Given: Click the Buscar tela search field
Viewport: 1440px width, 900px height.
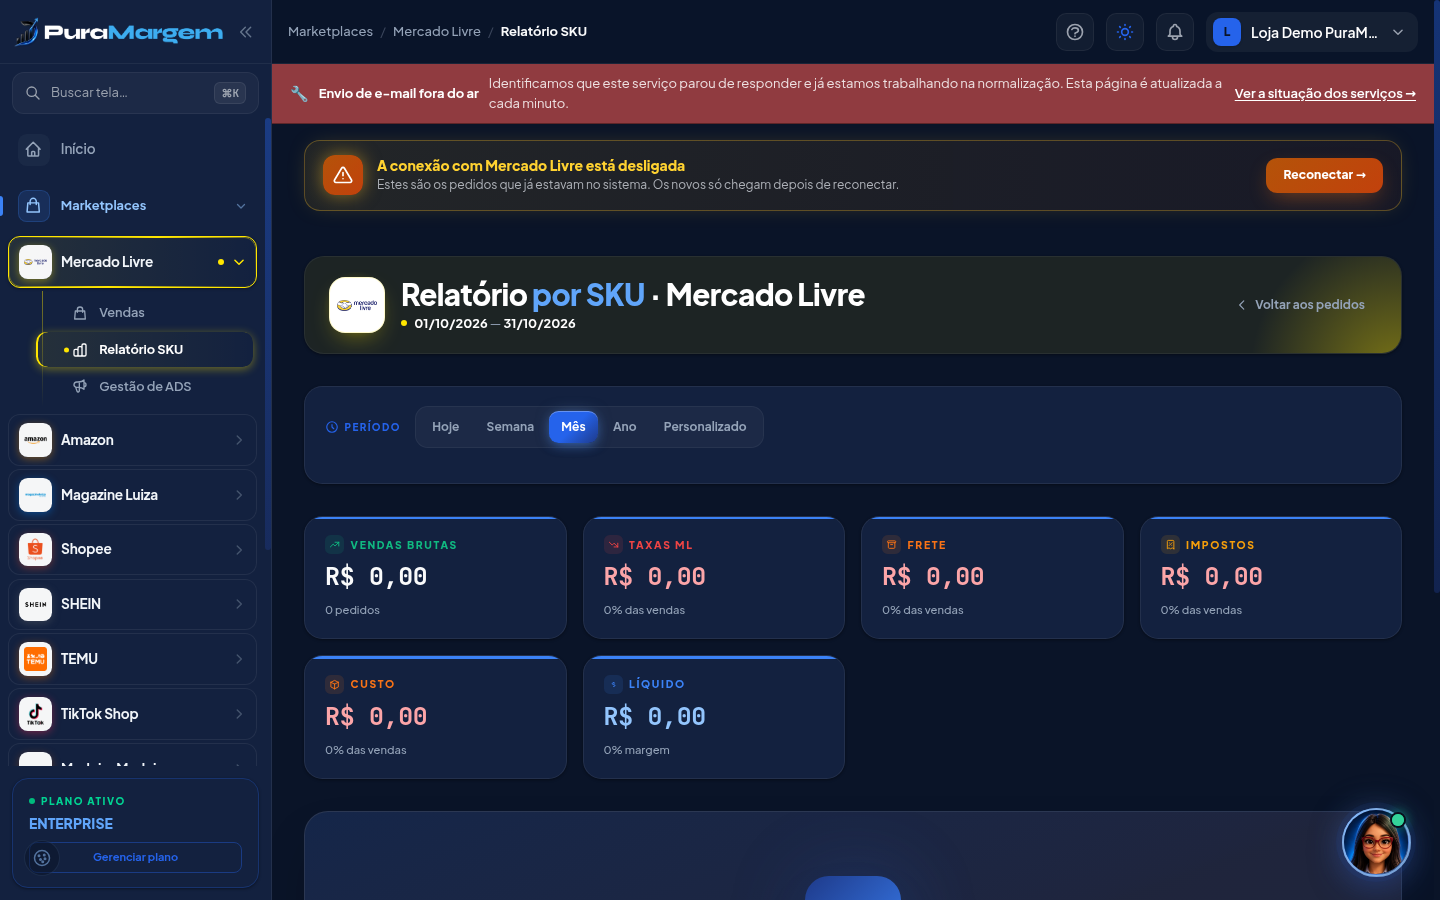Looking at the screenshot, I should coord(135,93).
